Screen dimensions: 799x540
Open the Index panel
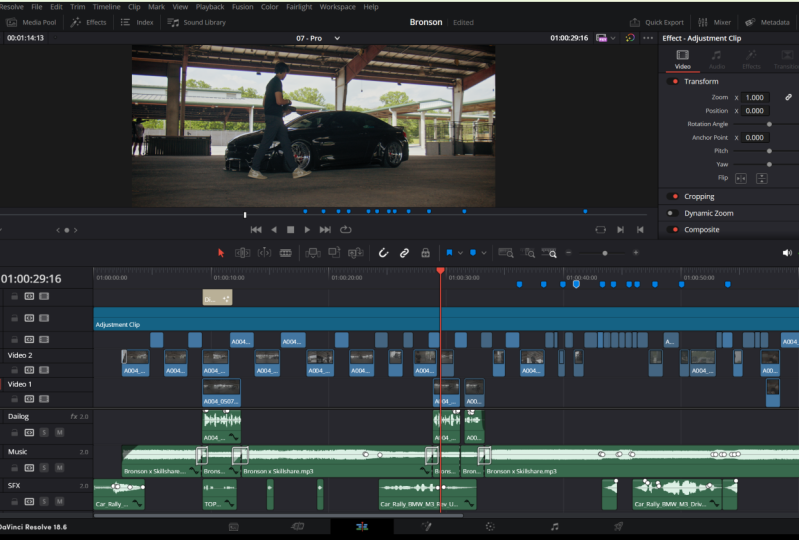point(137,22)
